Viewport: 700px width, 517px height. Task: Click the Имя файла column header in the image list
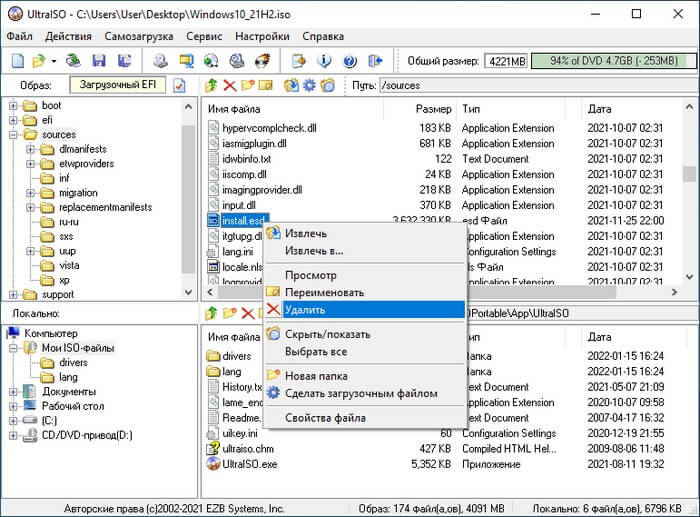pyautogui.click(x=234, y=108)
